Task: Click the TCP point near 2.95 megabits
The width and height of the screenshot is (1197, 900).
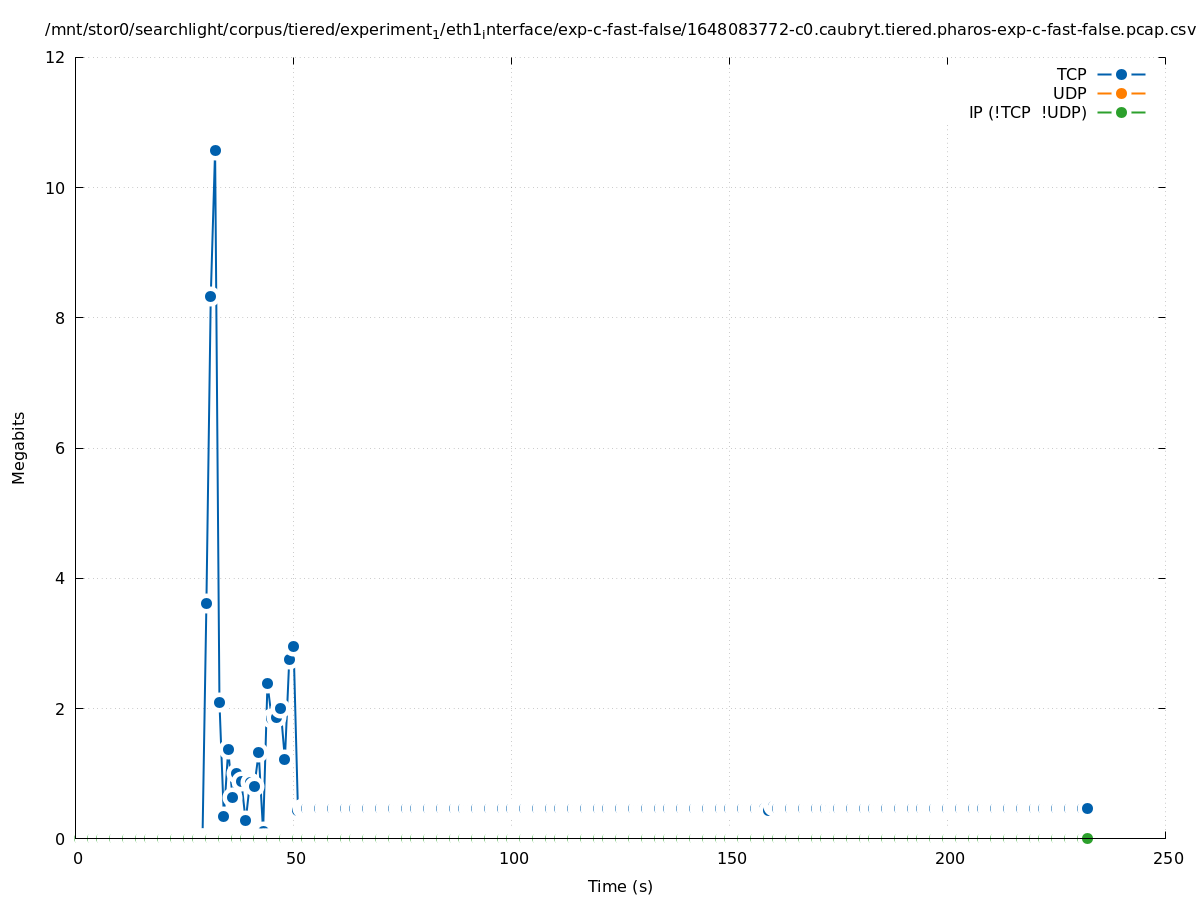Action: [x=293, y=646]
